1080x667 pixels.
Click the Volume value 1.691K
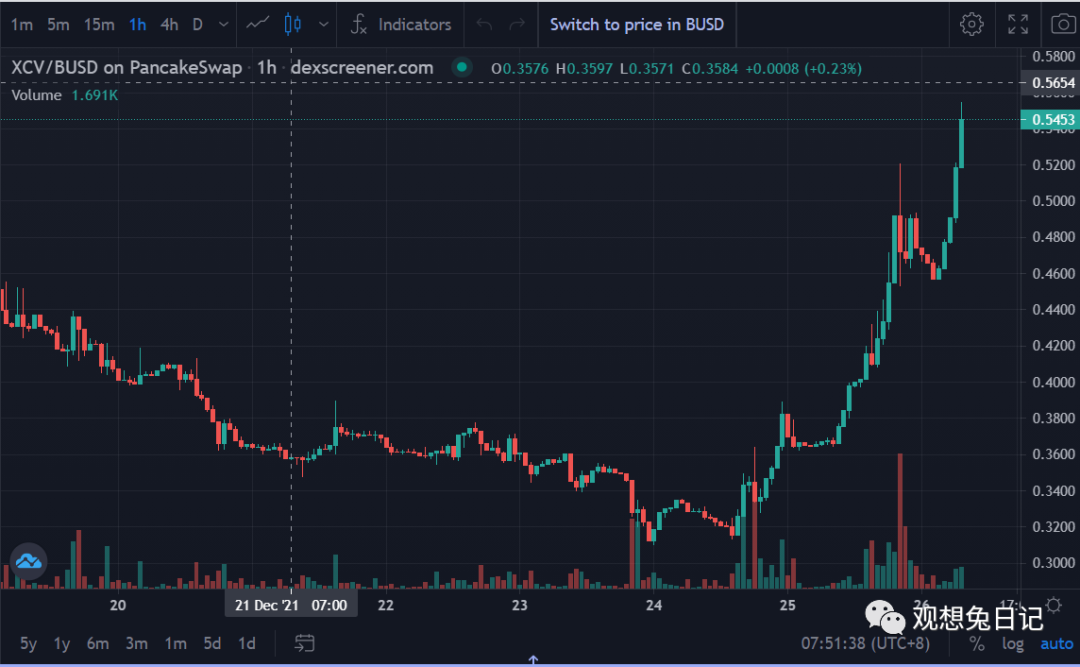[95, 95]
